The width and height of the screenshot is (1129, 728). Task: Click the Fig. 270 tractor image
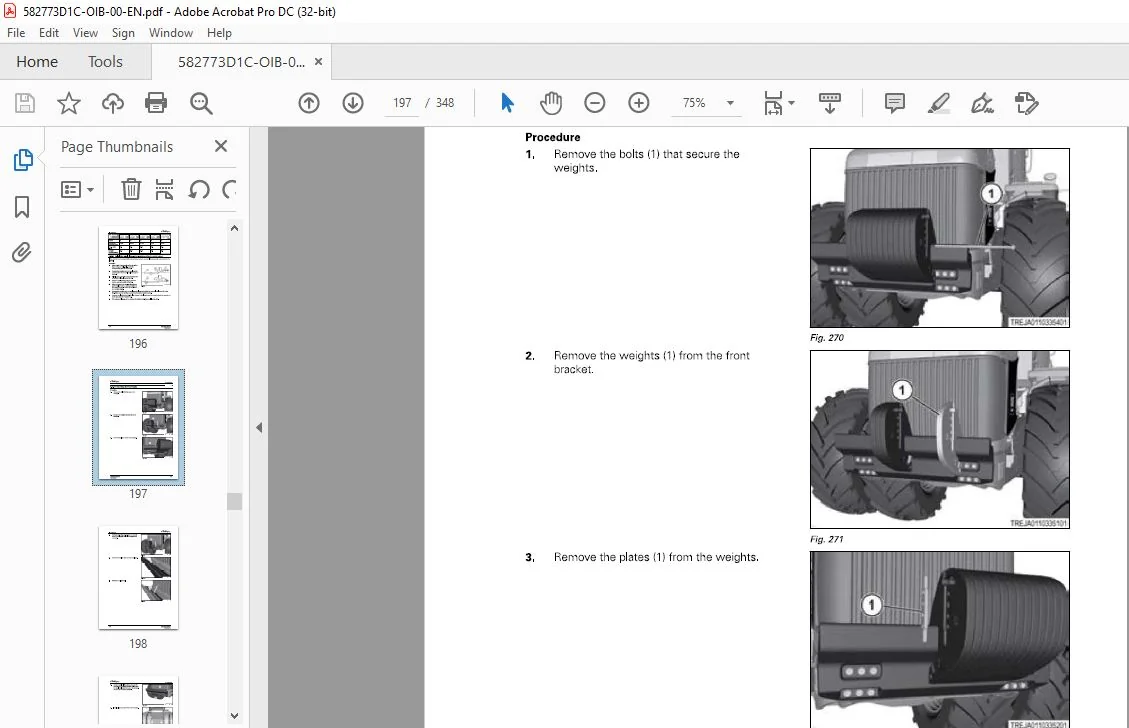coord(940,238)
